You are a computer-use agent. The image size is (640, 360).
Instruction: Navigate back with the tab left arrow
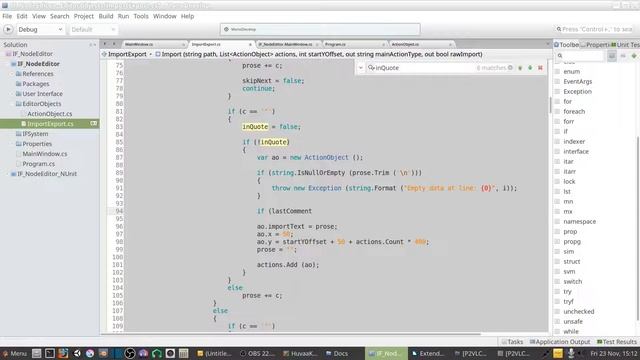click(104, 44)
